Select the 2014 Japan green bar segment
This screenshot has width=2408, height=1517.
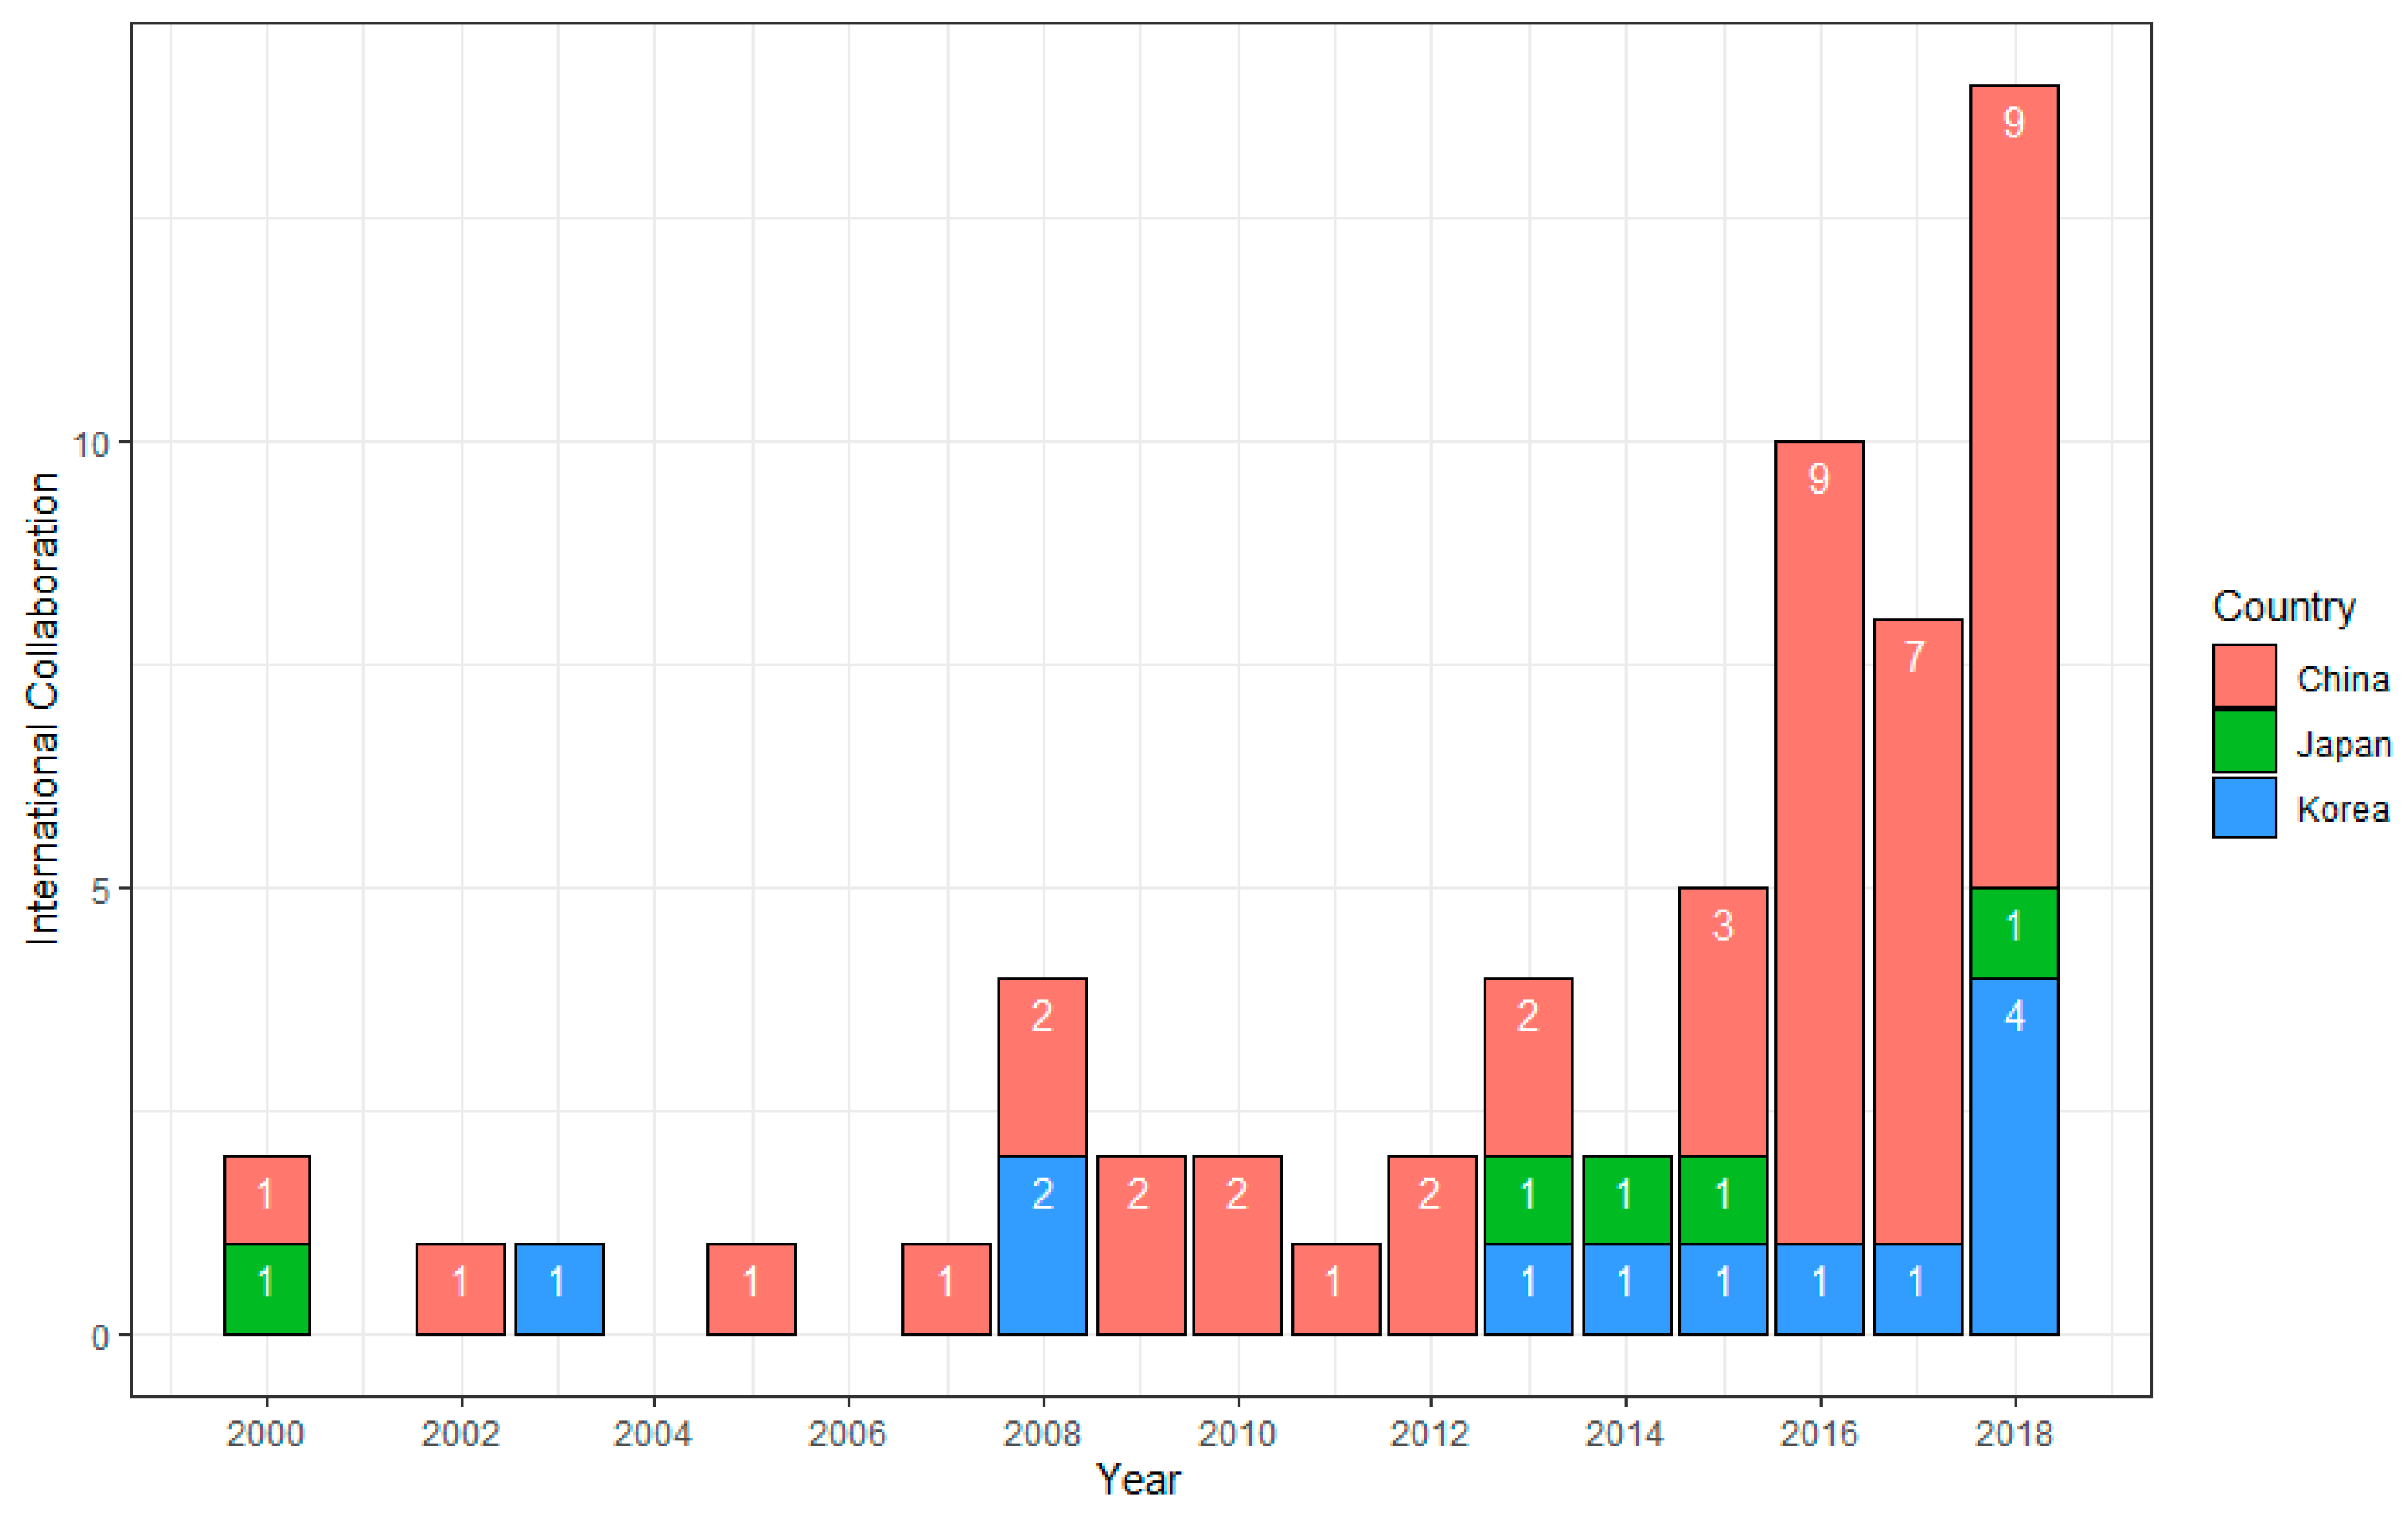(x=1627, y=1200)
